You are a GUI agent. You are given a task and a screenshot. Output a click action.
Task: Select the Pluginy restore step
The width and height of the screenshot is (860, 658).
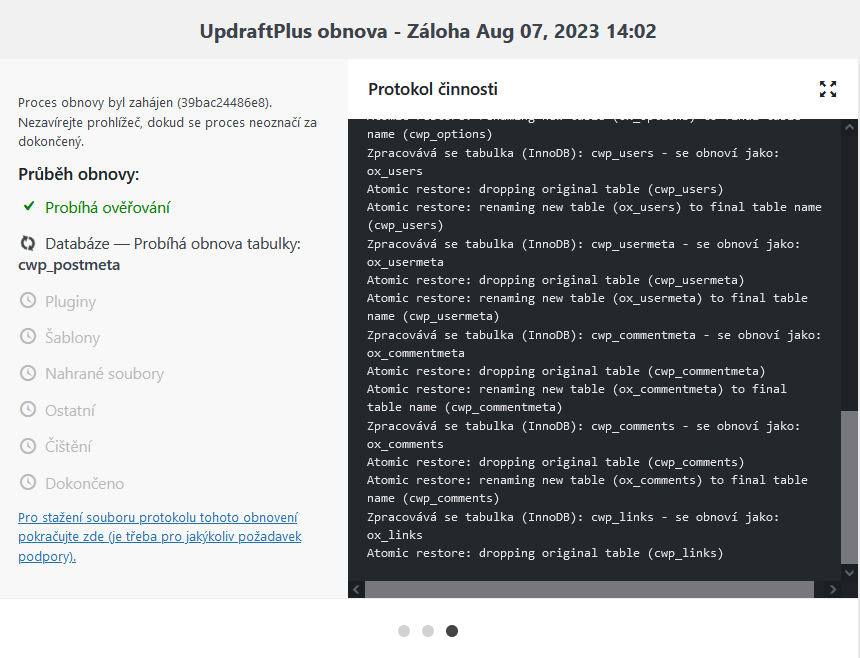pyautogui.click(x=70, y=302)
